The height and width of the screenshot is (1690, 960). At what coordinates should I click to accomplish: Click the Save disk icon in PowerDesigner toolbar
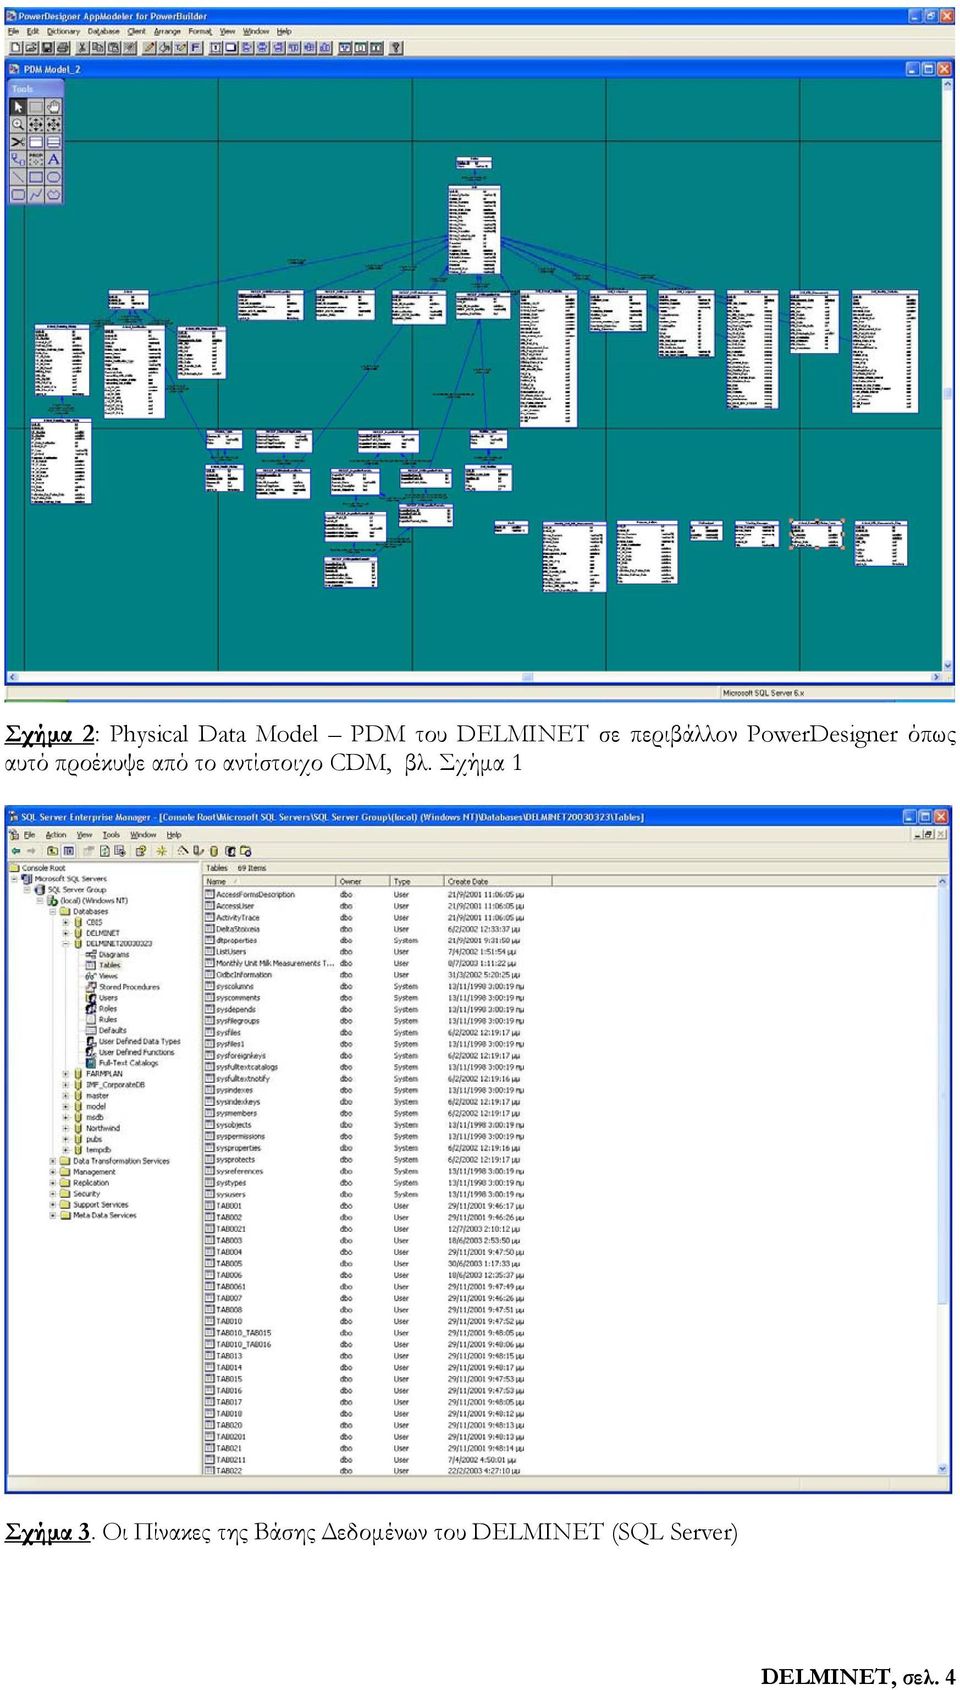47,47
